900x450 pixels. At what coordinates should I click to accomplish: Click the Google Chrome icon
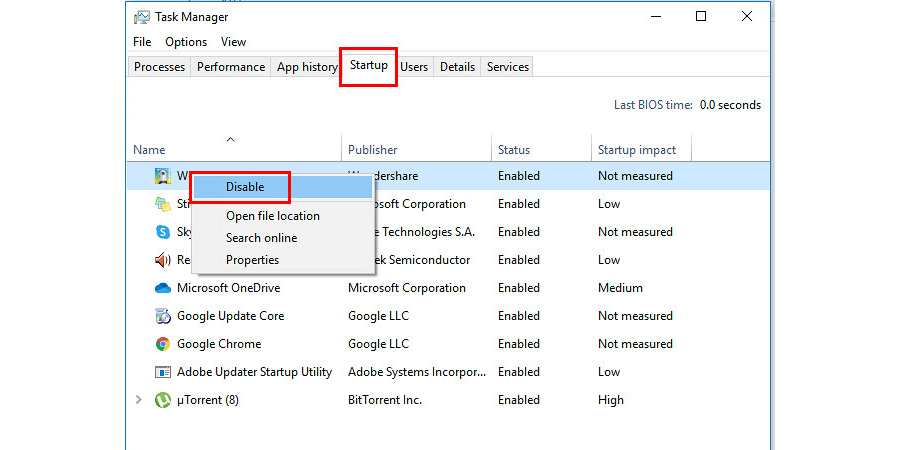tap(163, 344)
